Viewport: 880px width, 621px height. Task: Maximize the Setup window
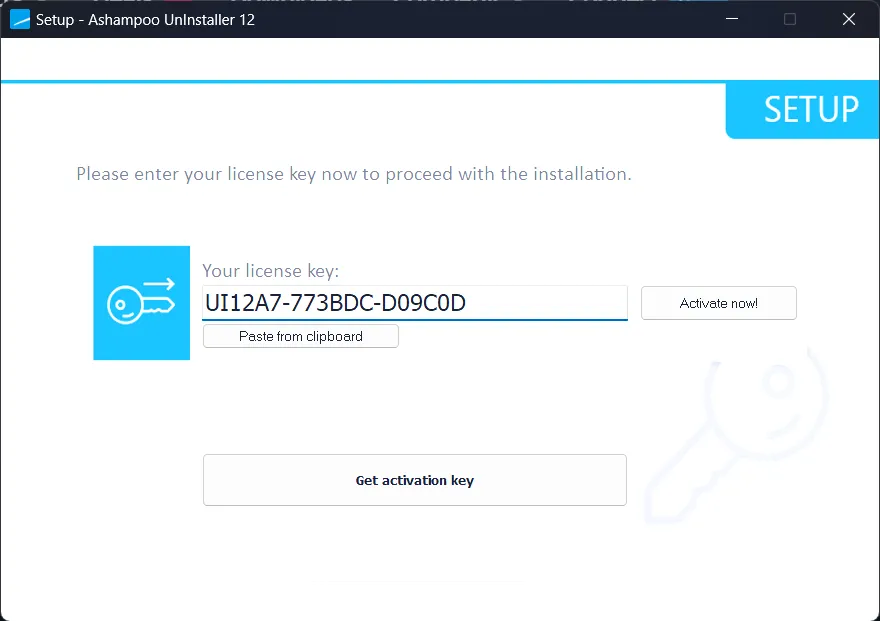point(789,19)
